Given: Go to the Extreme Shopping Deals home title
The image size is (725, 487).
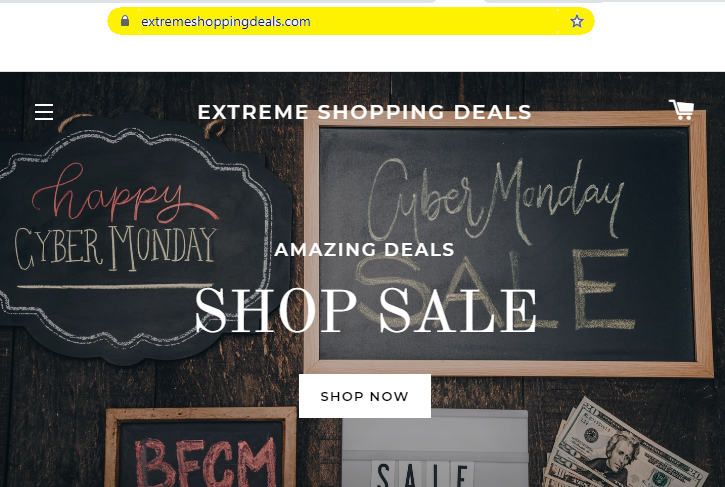Looking at the screenshot, I should click(x=364, y=112).
